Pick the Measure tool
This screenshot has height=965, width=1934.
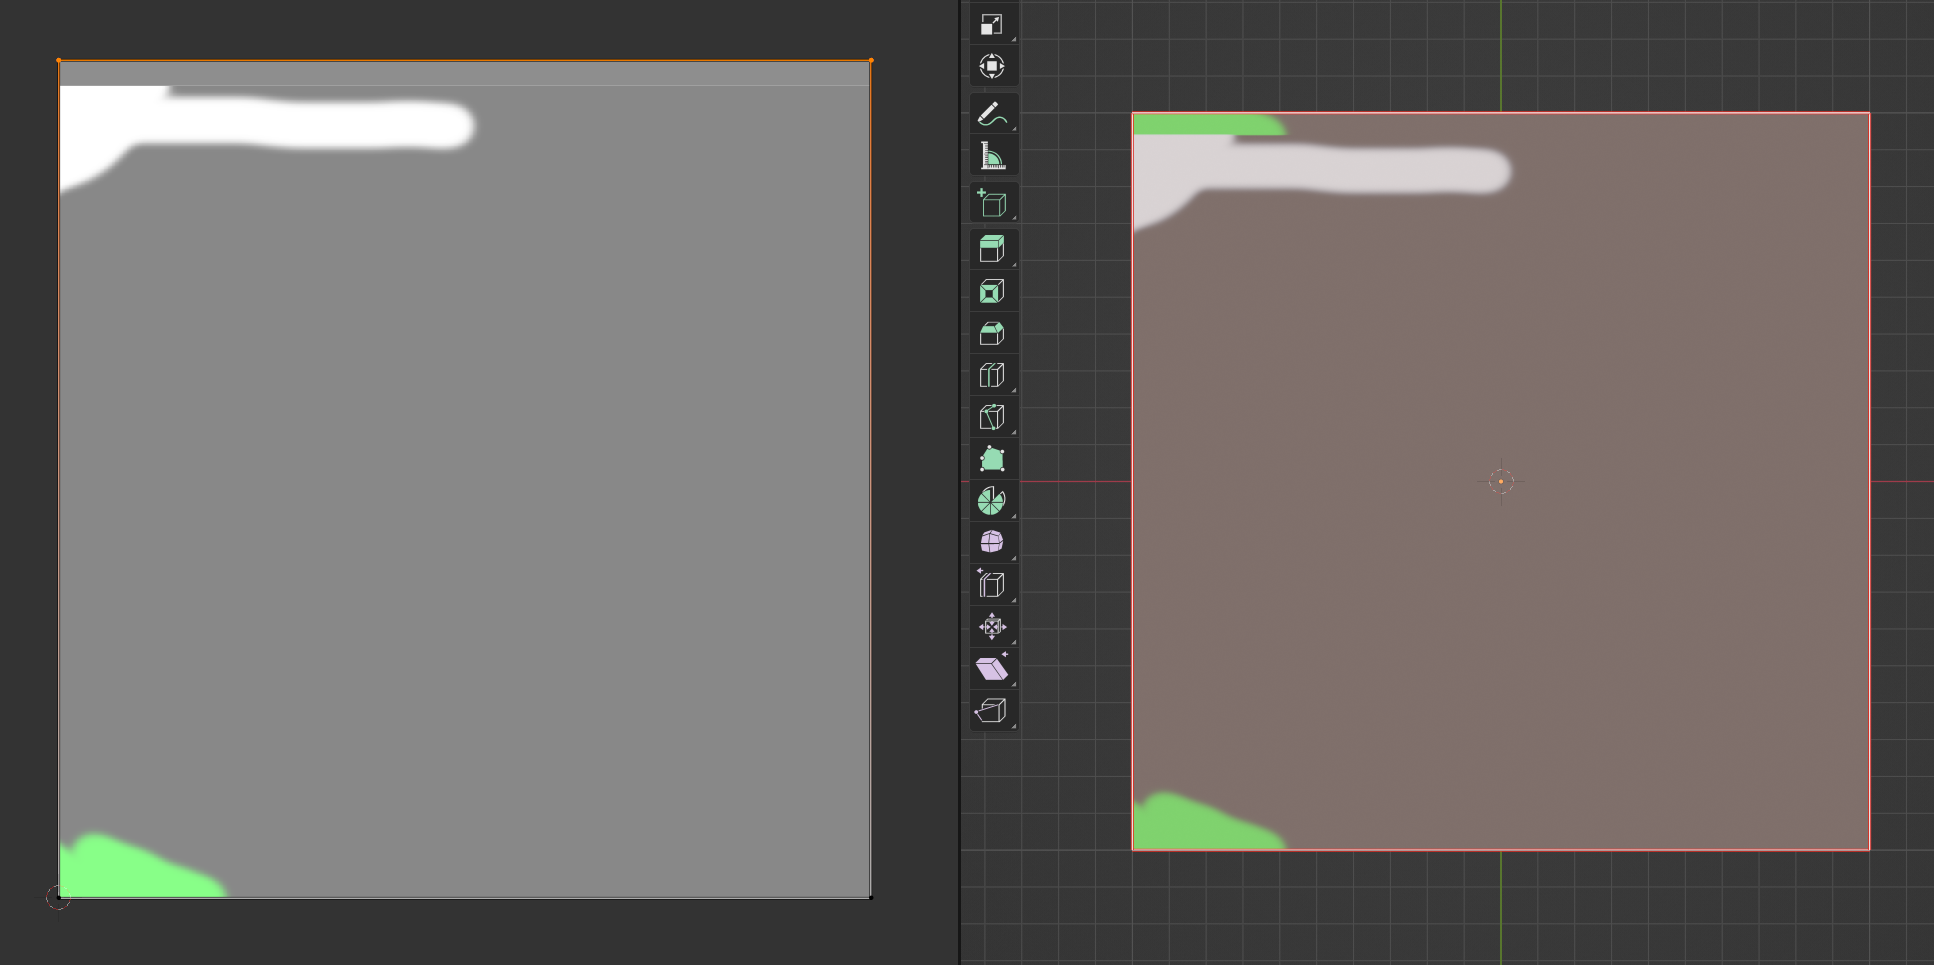coord(991,156)
